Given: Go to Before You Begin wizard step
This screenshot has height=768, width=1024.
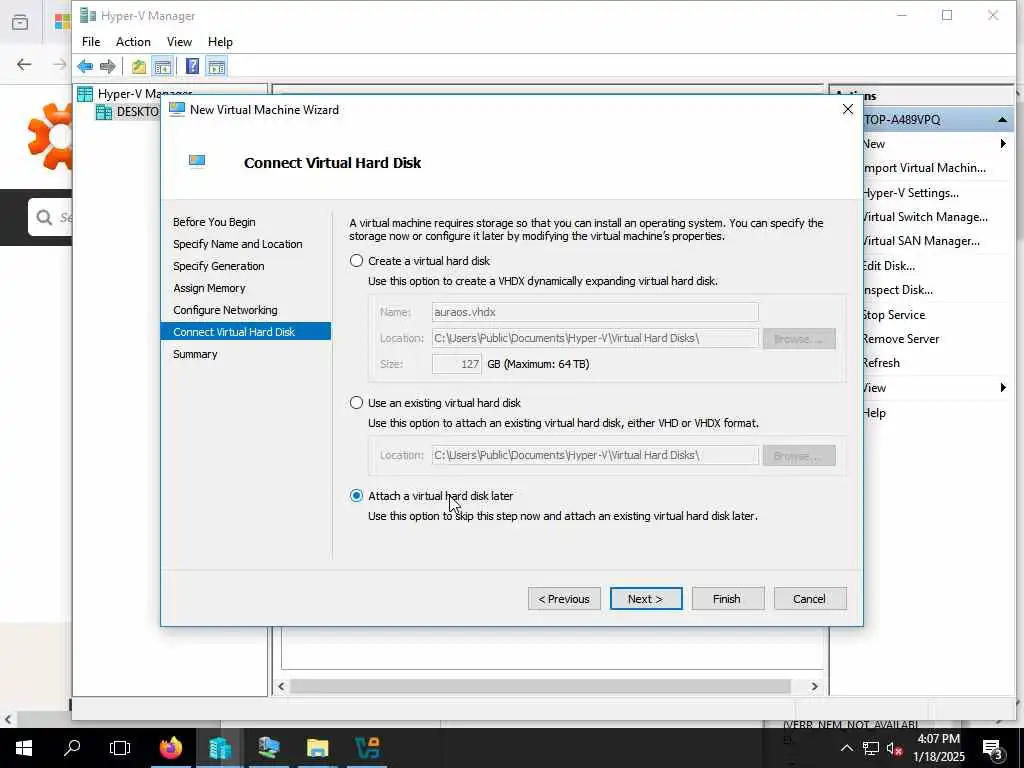Looking at the screenshot, I should pyautogui.click(x=214, y=222).
